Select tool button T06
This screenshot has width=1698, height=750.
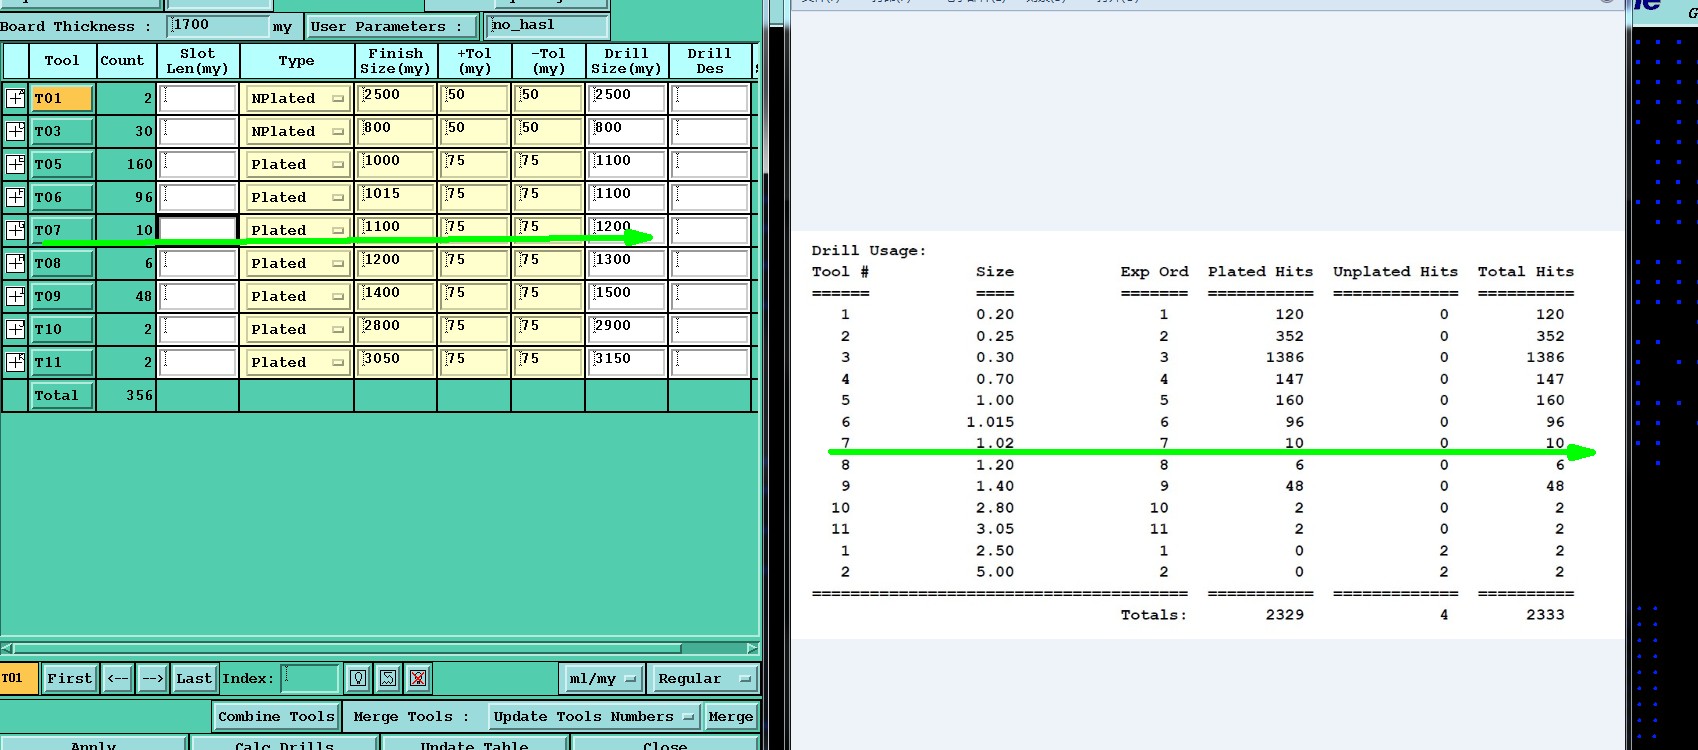click(x=62, y=197)
